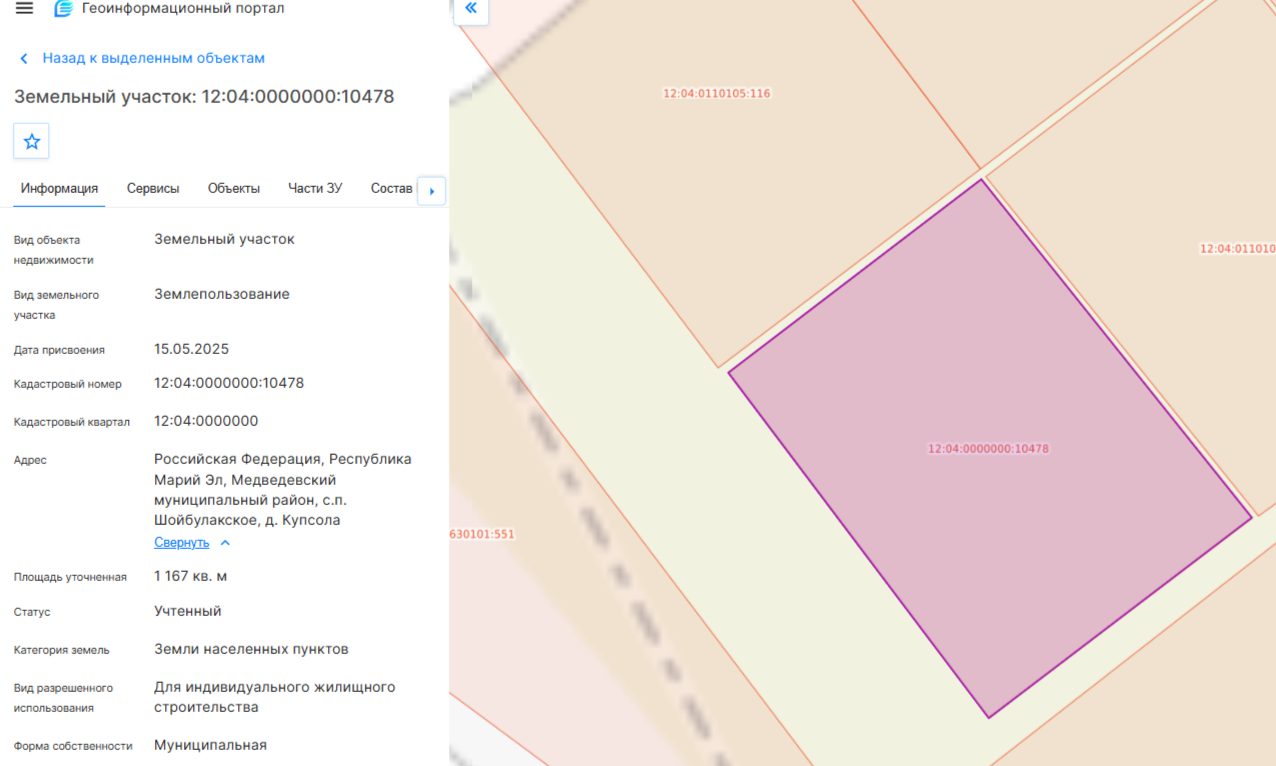Select highlighted parcel 12:04:0000000:10478 on map

988,448
